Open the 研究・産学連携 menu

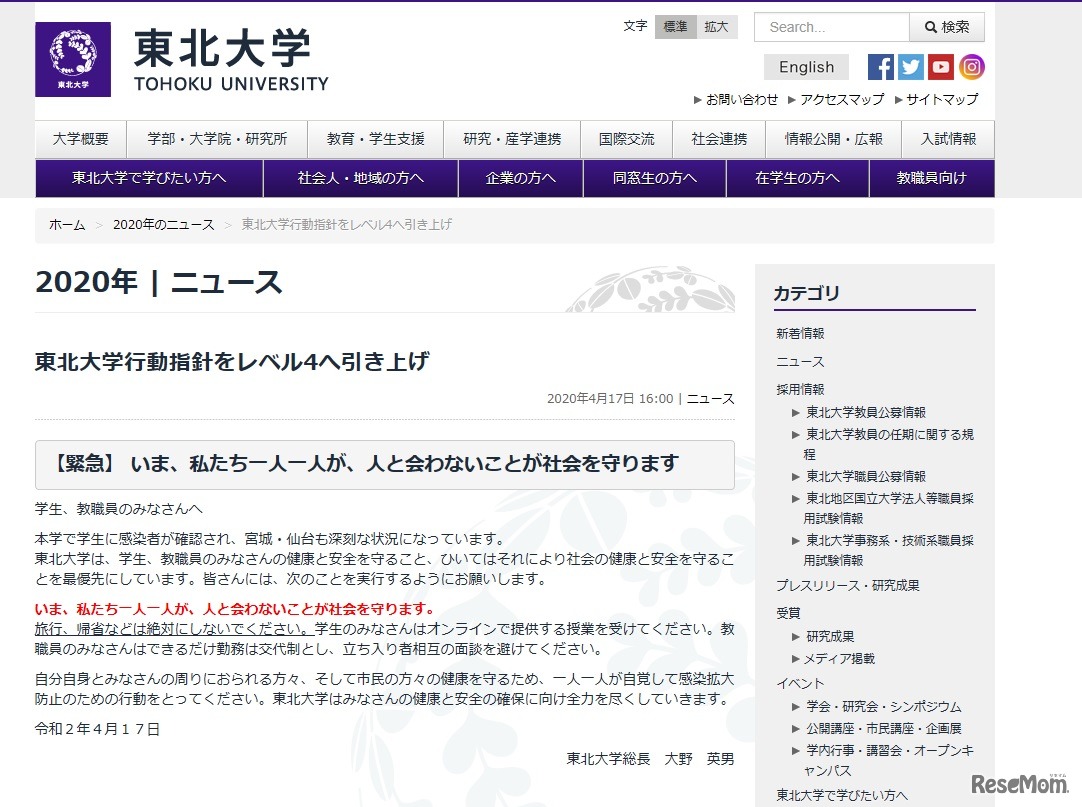(512, 139)
